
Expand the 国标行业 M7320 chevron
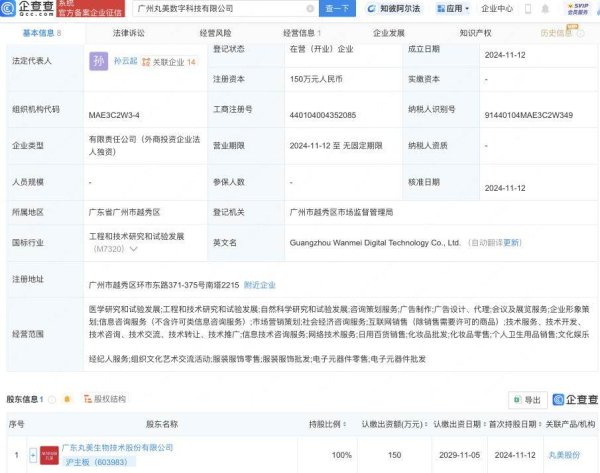[134, 249]
